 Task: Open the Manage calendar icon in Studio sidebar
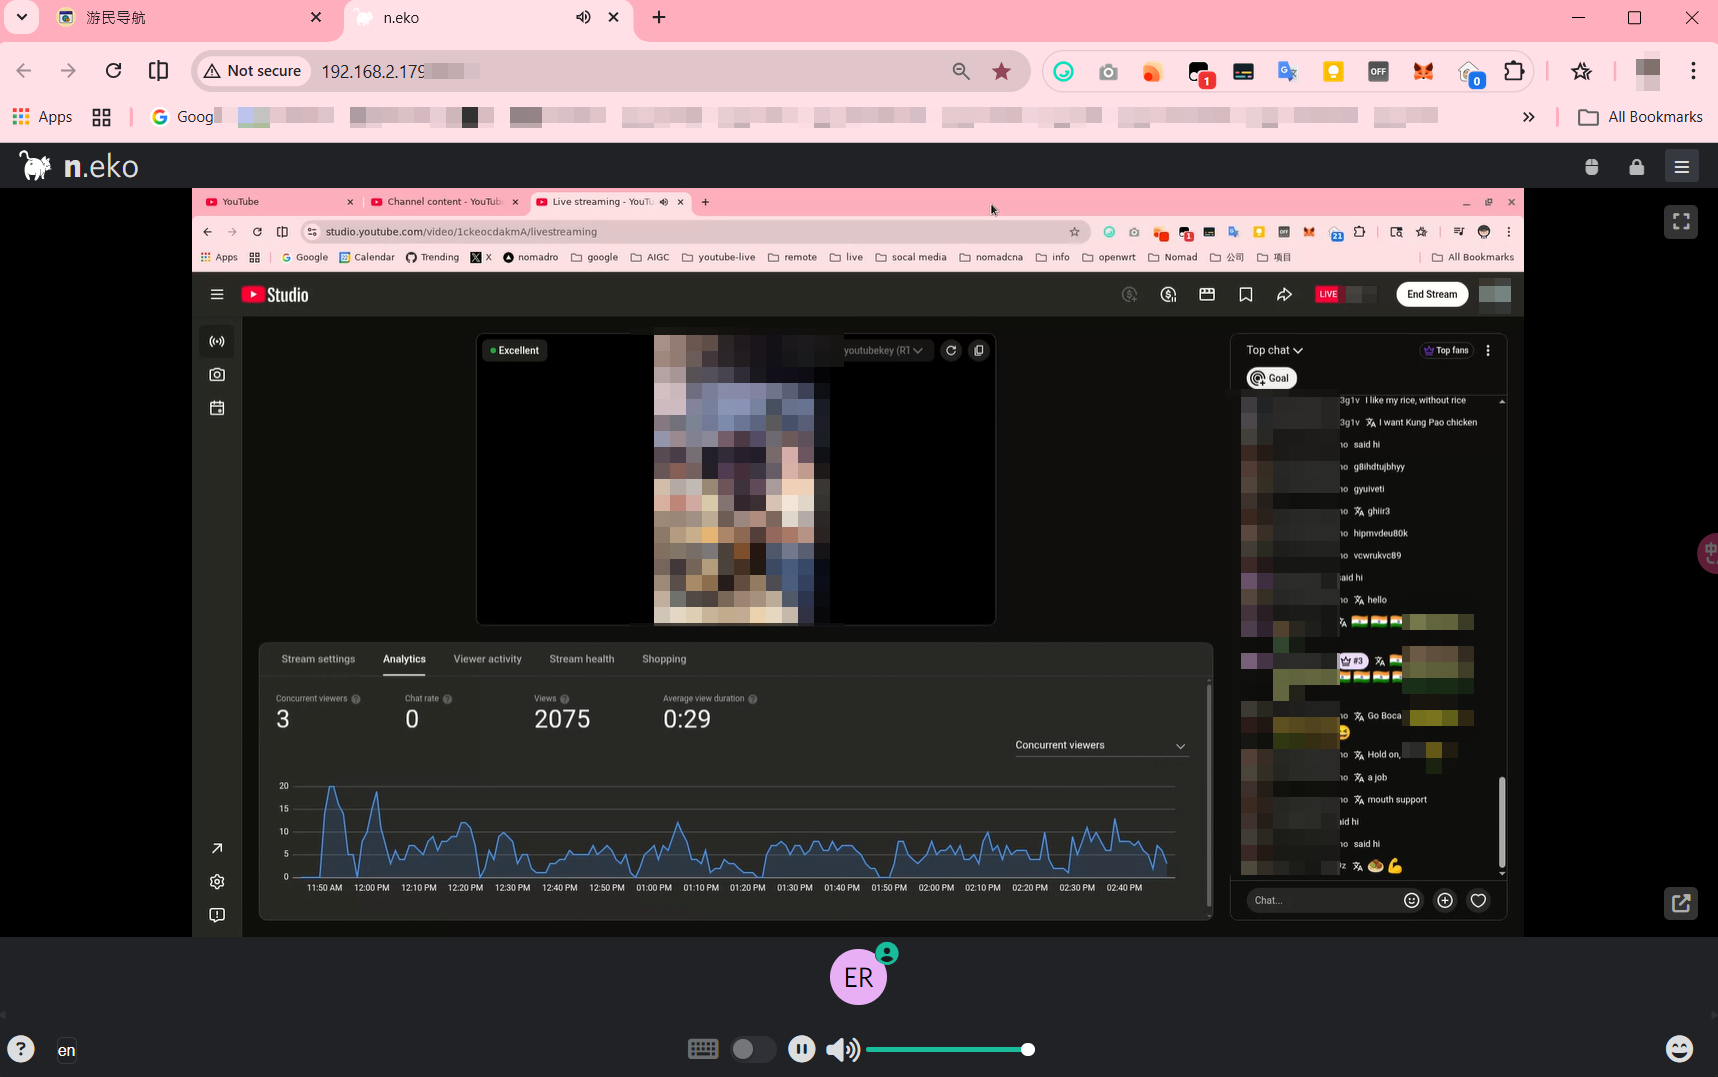[x=217, y=408]
